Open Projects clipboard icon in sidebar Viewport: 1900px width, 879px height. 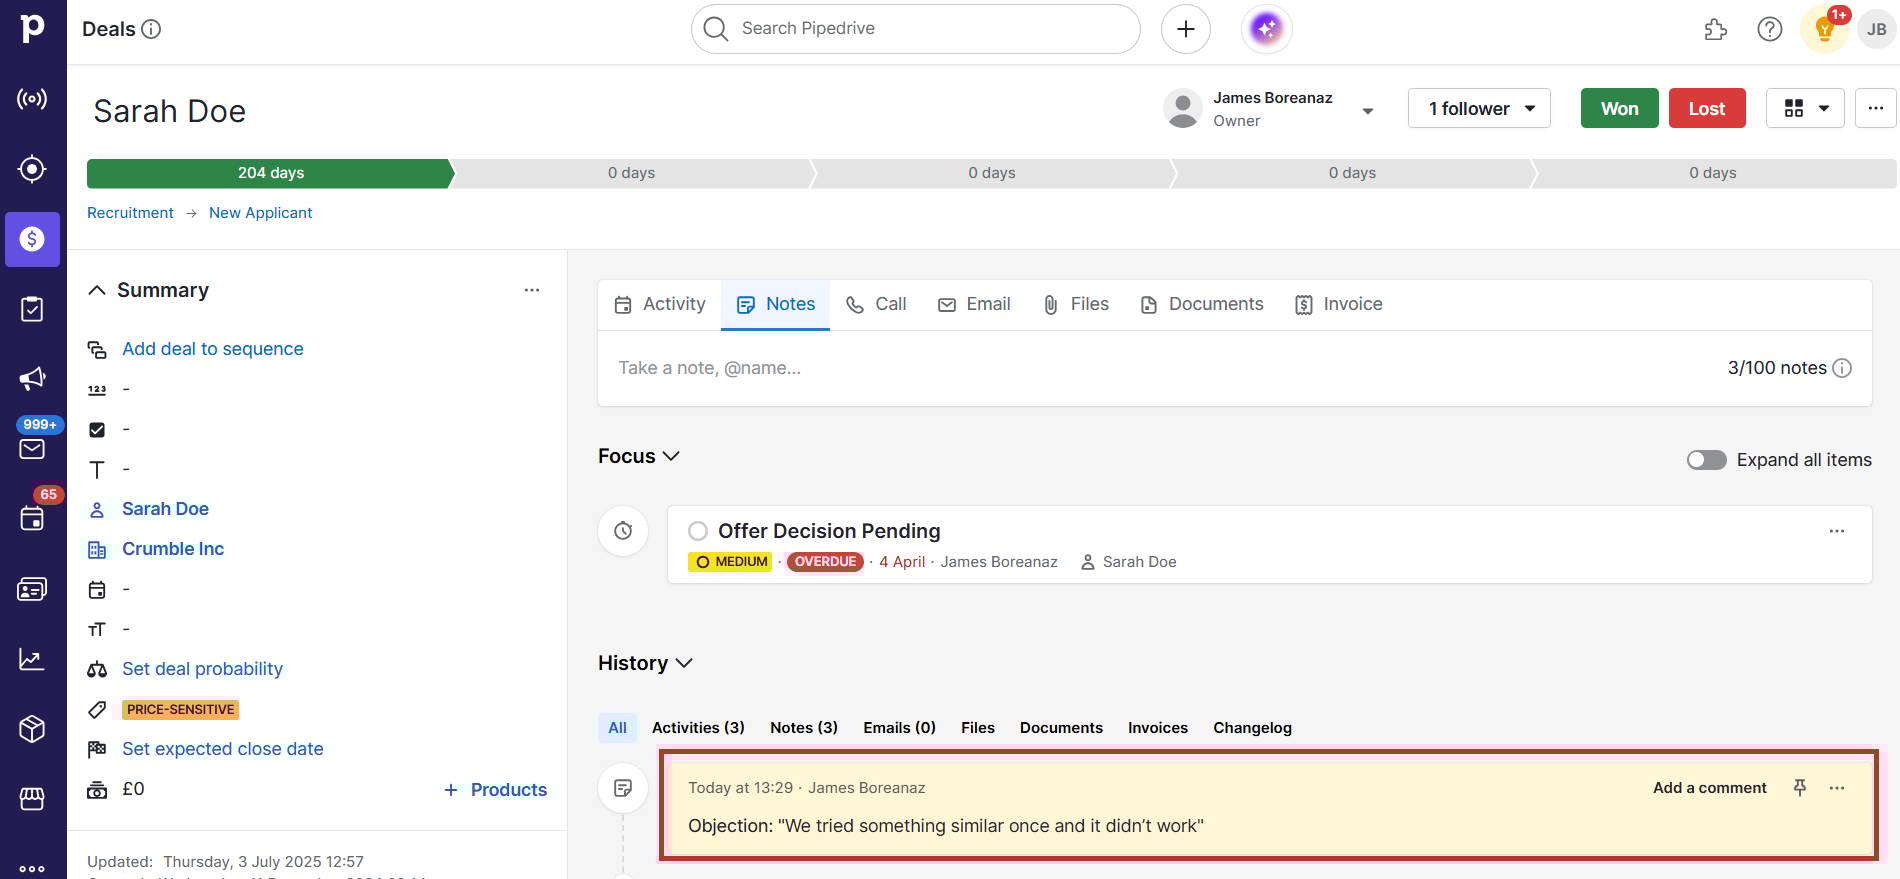point(32,309)
